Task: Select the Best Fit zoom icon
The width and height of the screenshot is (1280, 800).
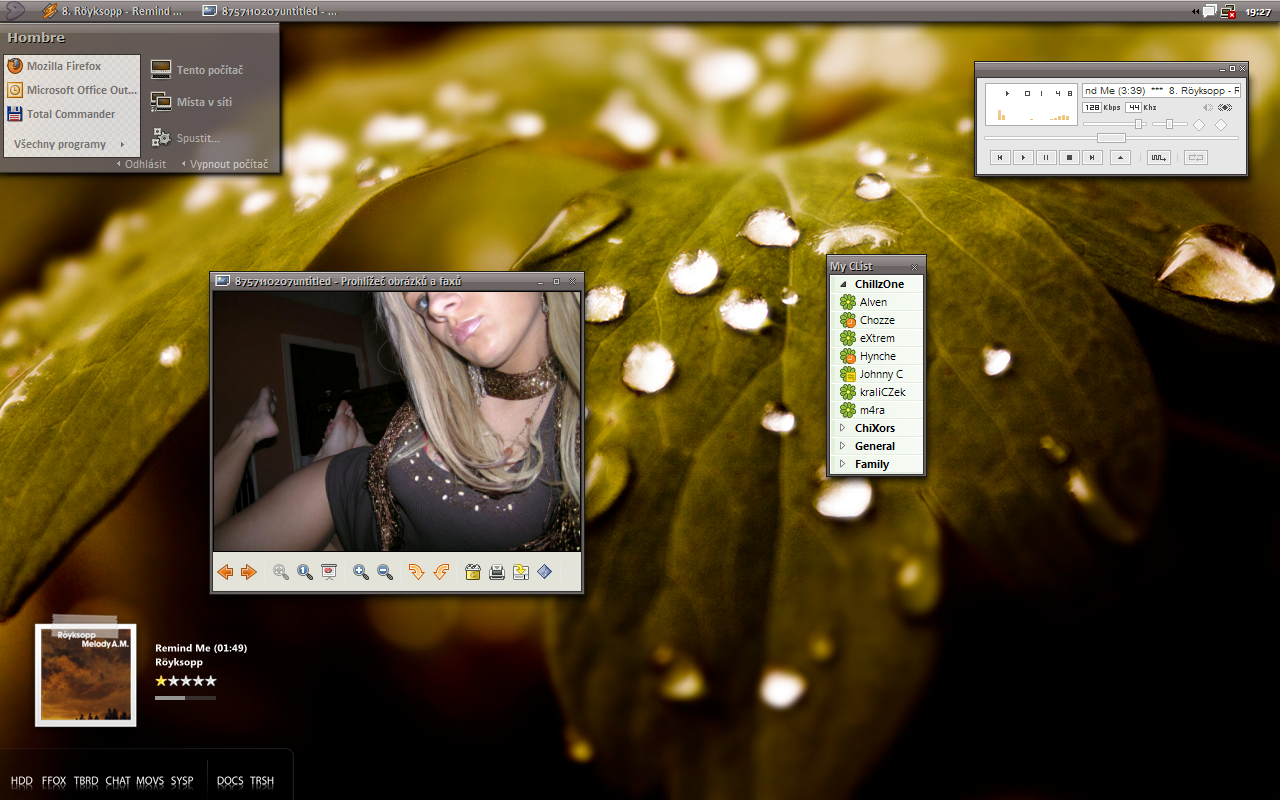Action: coord(281,572)
